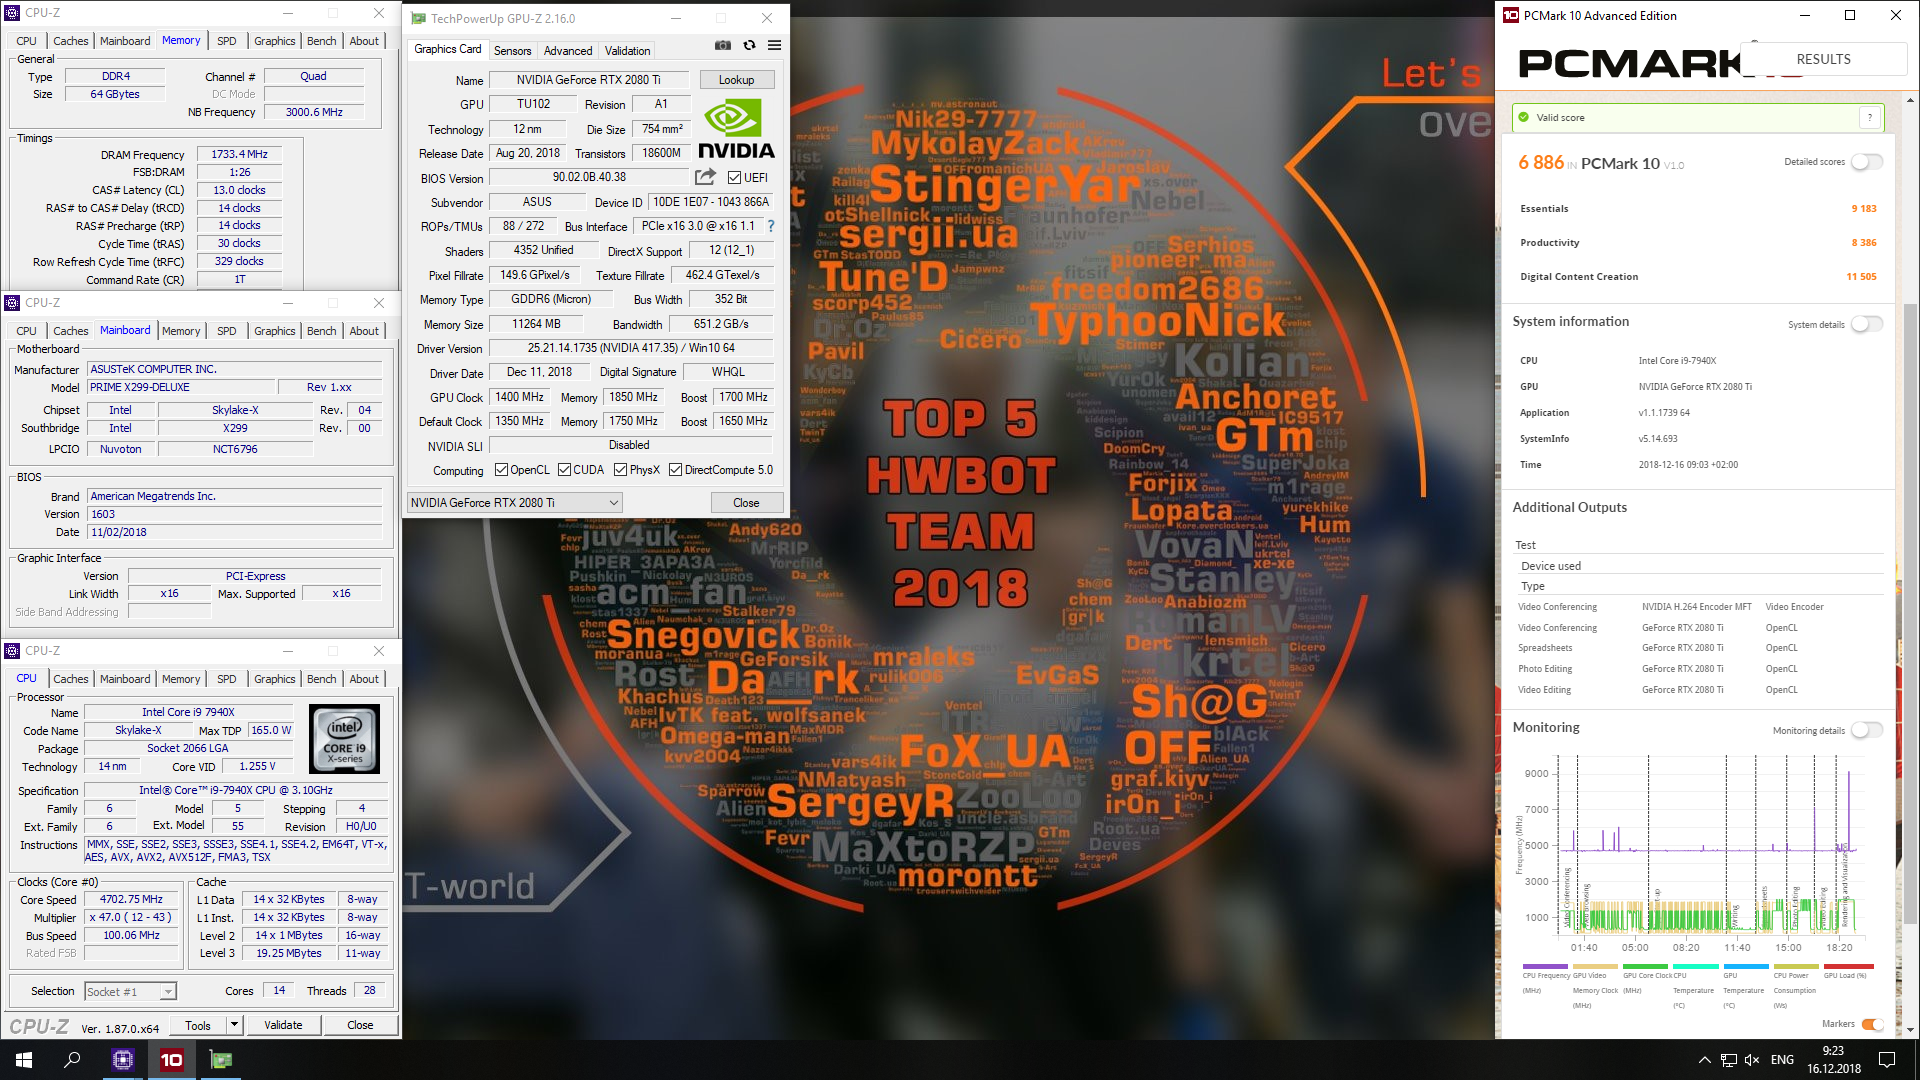Click the bottom CPU-Z window title icon
Image resolution: width=1920 pixels, height=1080 pixels.
click(x=13, y=650)
